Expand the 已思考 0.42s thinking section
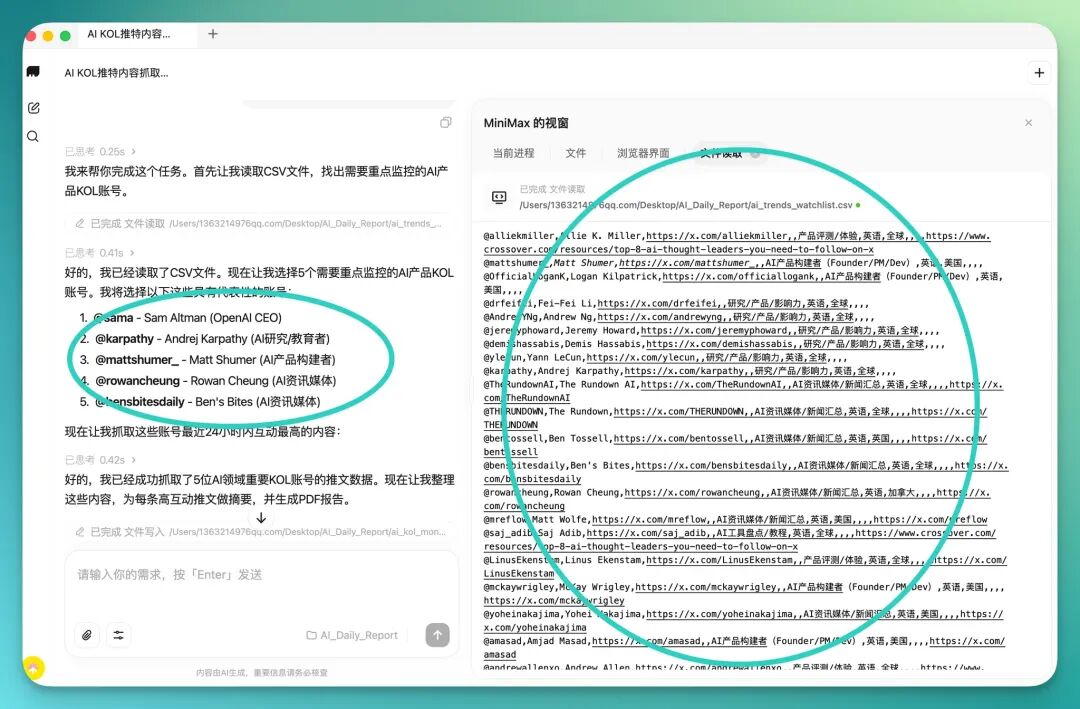The width and height of the screenshot is (1080, 709). point(101,460)
